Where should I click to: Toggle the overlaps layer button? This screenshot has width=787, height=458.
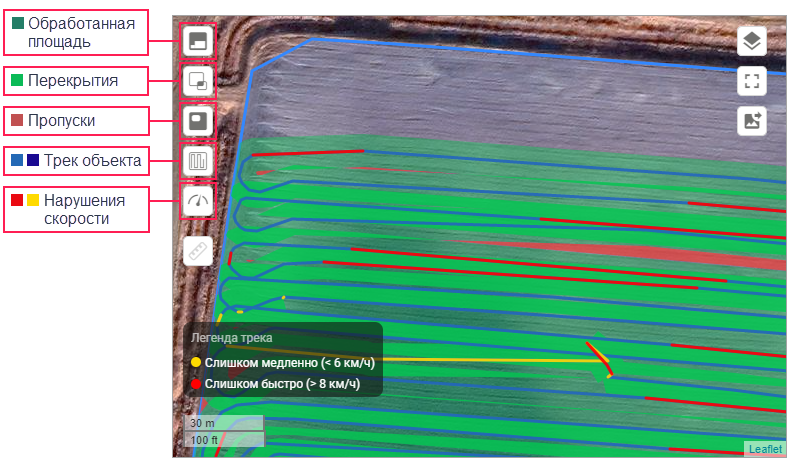[x=198, y=81]
